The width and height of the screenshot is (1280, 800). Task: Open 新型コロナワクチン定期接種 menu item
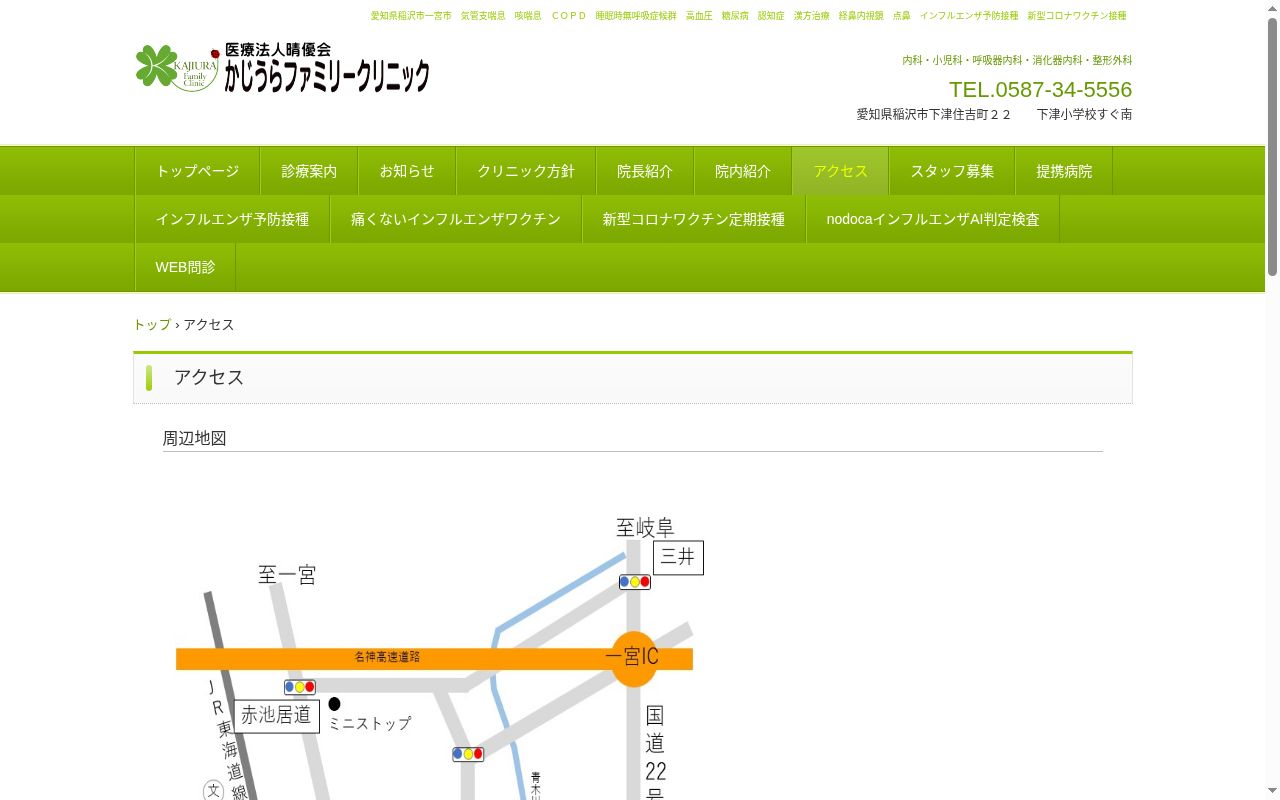coord(694,219)
